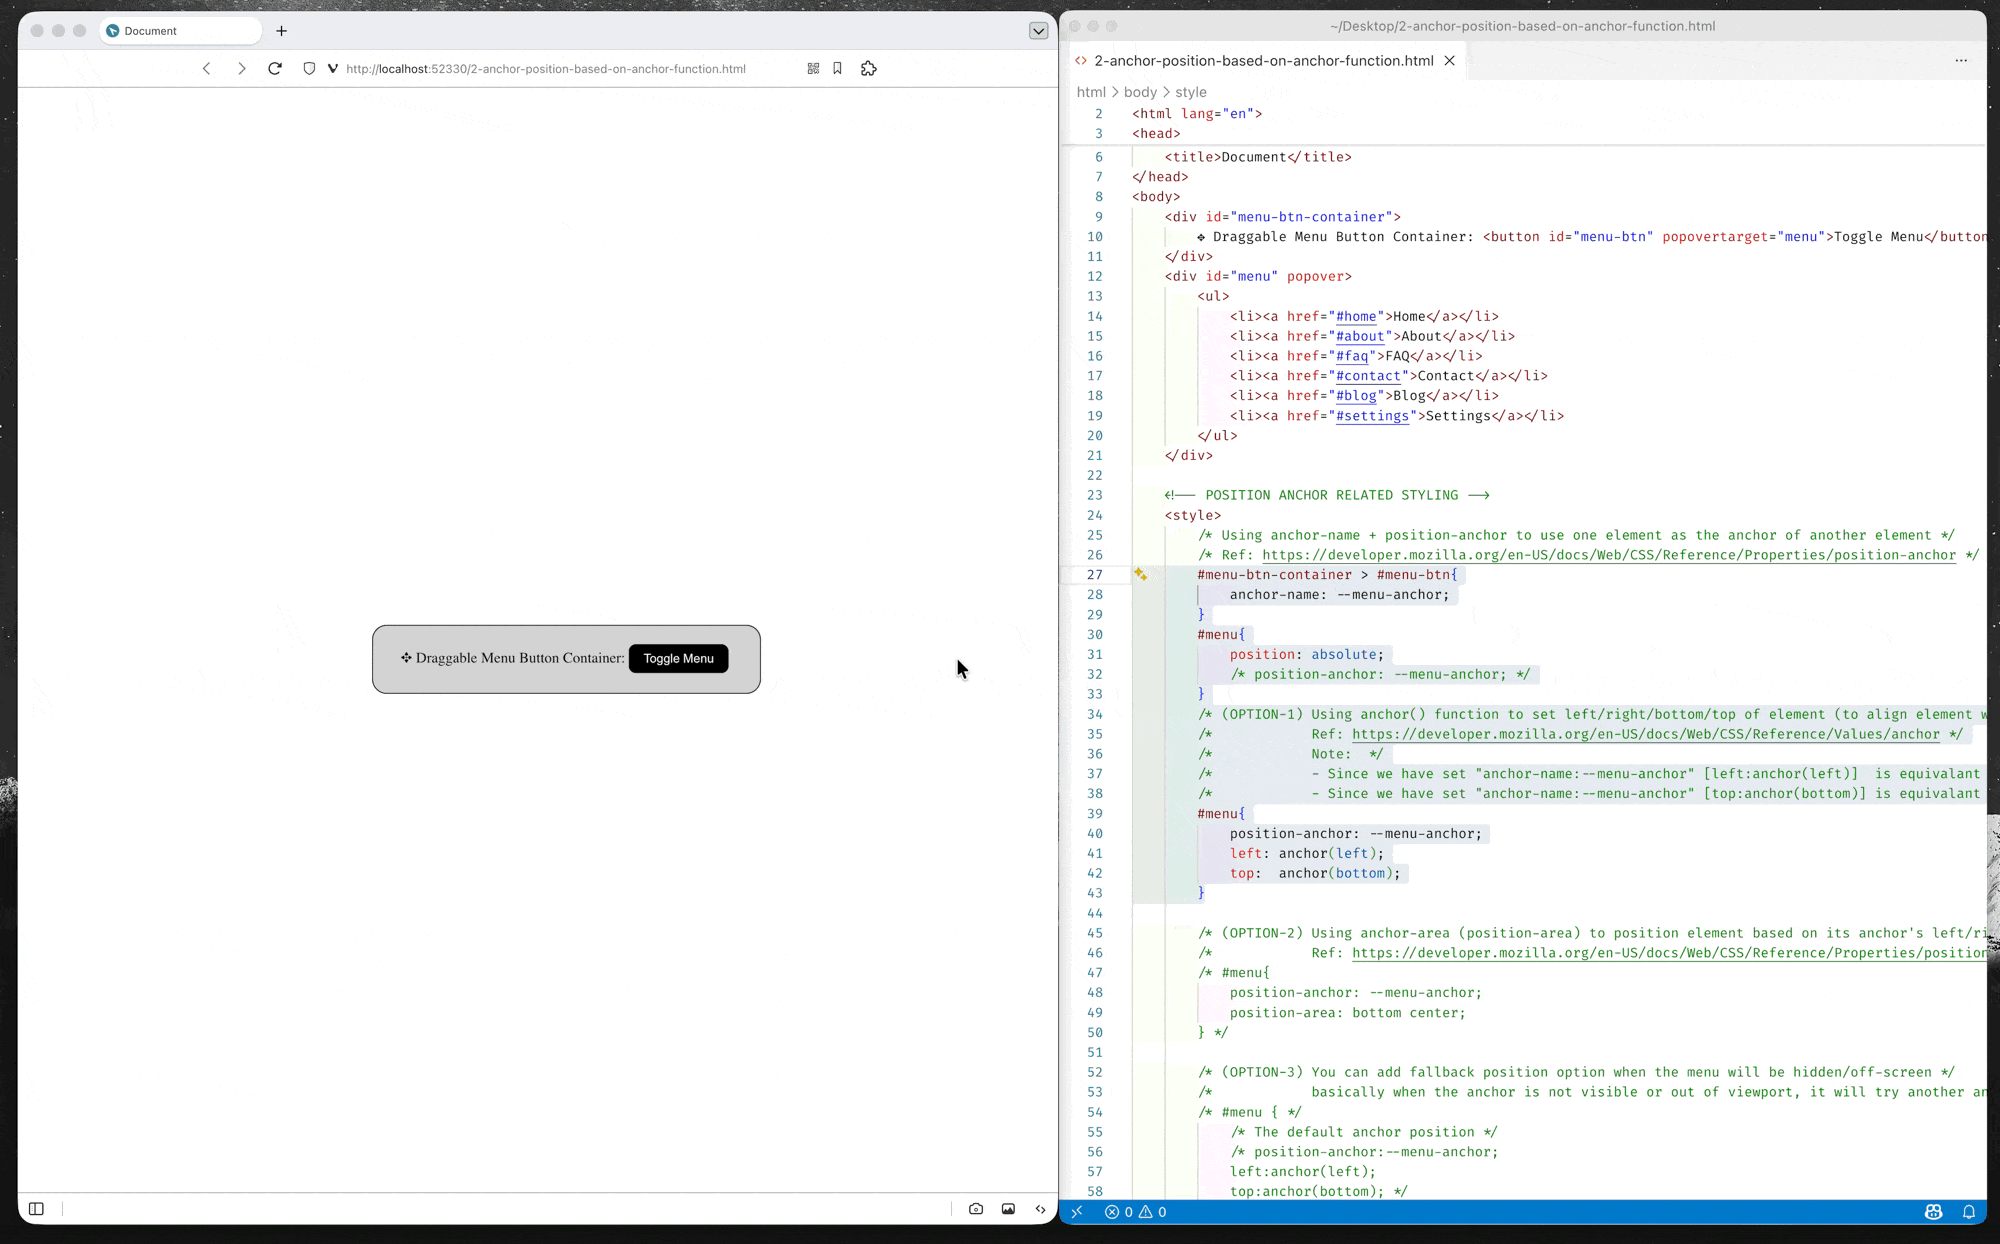Click the browser back arrow
The image size is (2000, 1244).
(x=207, y=69)
